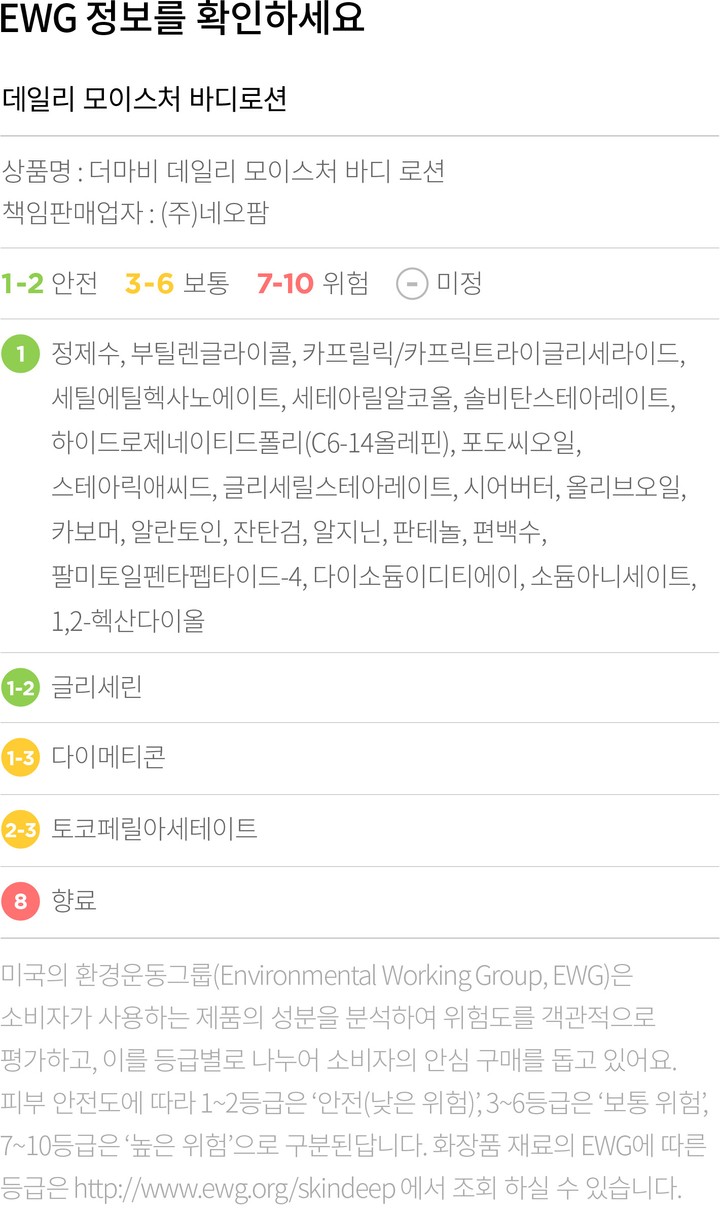
Task: Click the red grade 8 badge beside 향료
Action: (20, 901)
